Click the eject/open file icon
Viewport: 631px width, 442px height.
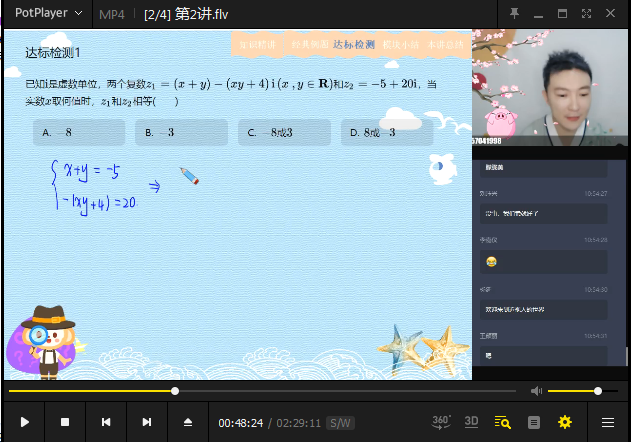click(x=187, y=422)
